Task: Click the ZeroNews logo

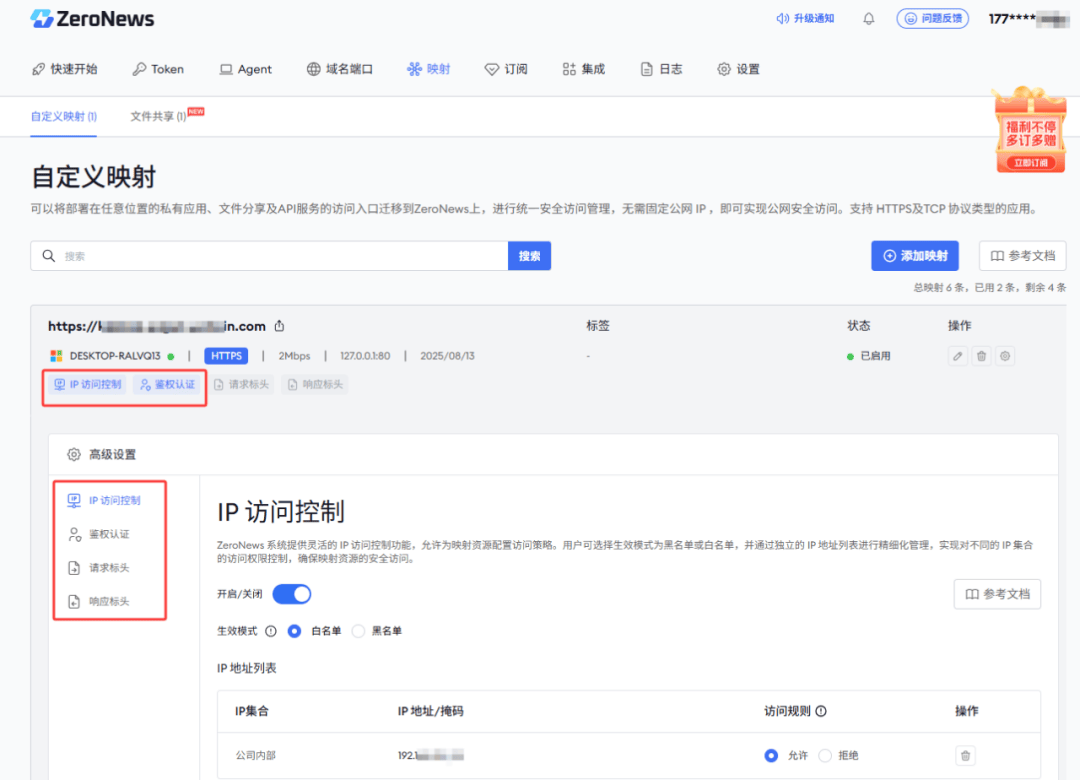Action: (92, 19)
